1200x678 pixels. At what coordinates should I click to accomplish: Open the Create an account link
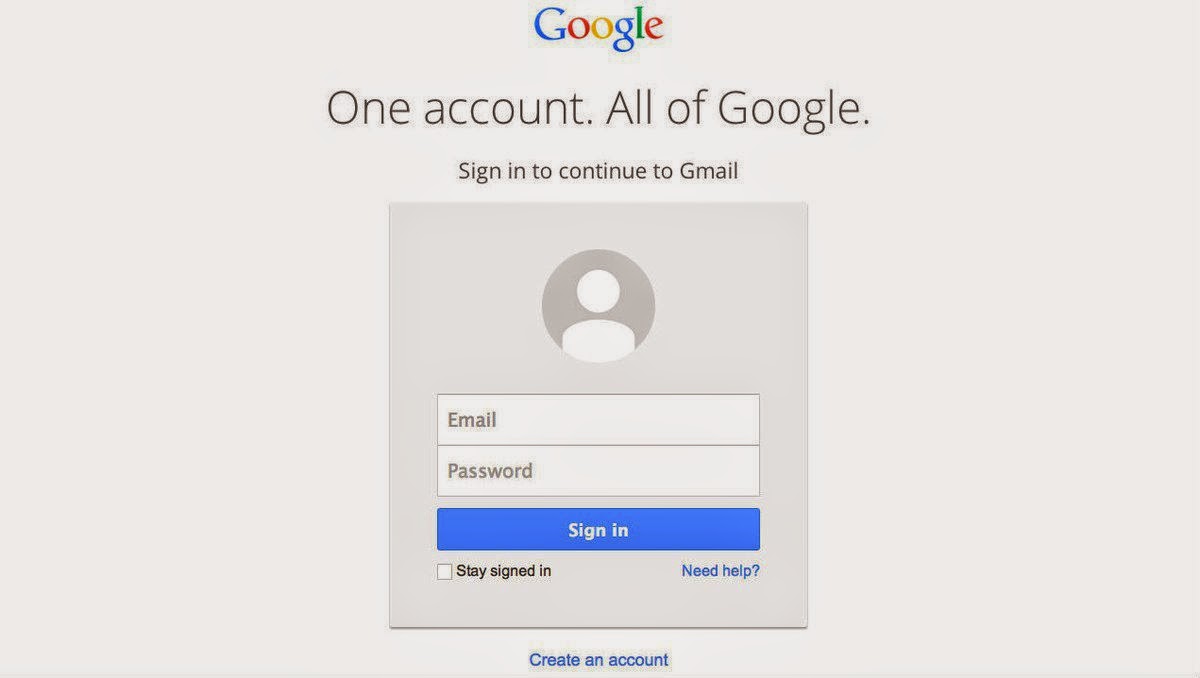(598, 660)
